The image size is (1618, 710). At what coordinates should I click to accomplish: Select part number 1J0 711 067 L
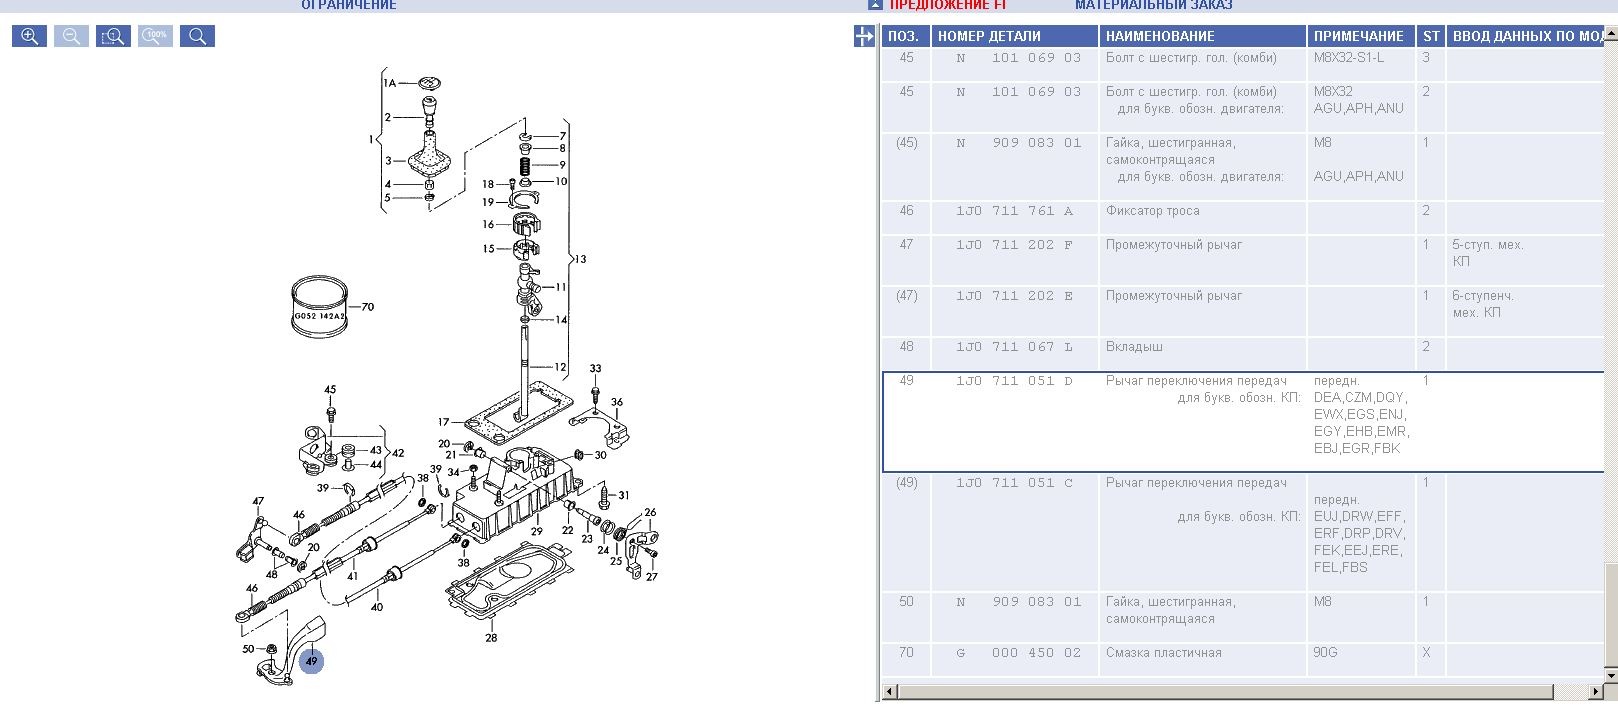(1014, 347)
